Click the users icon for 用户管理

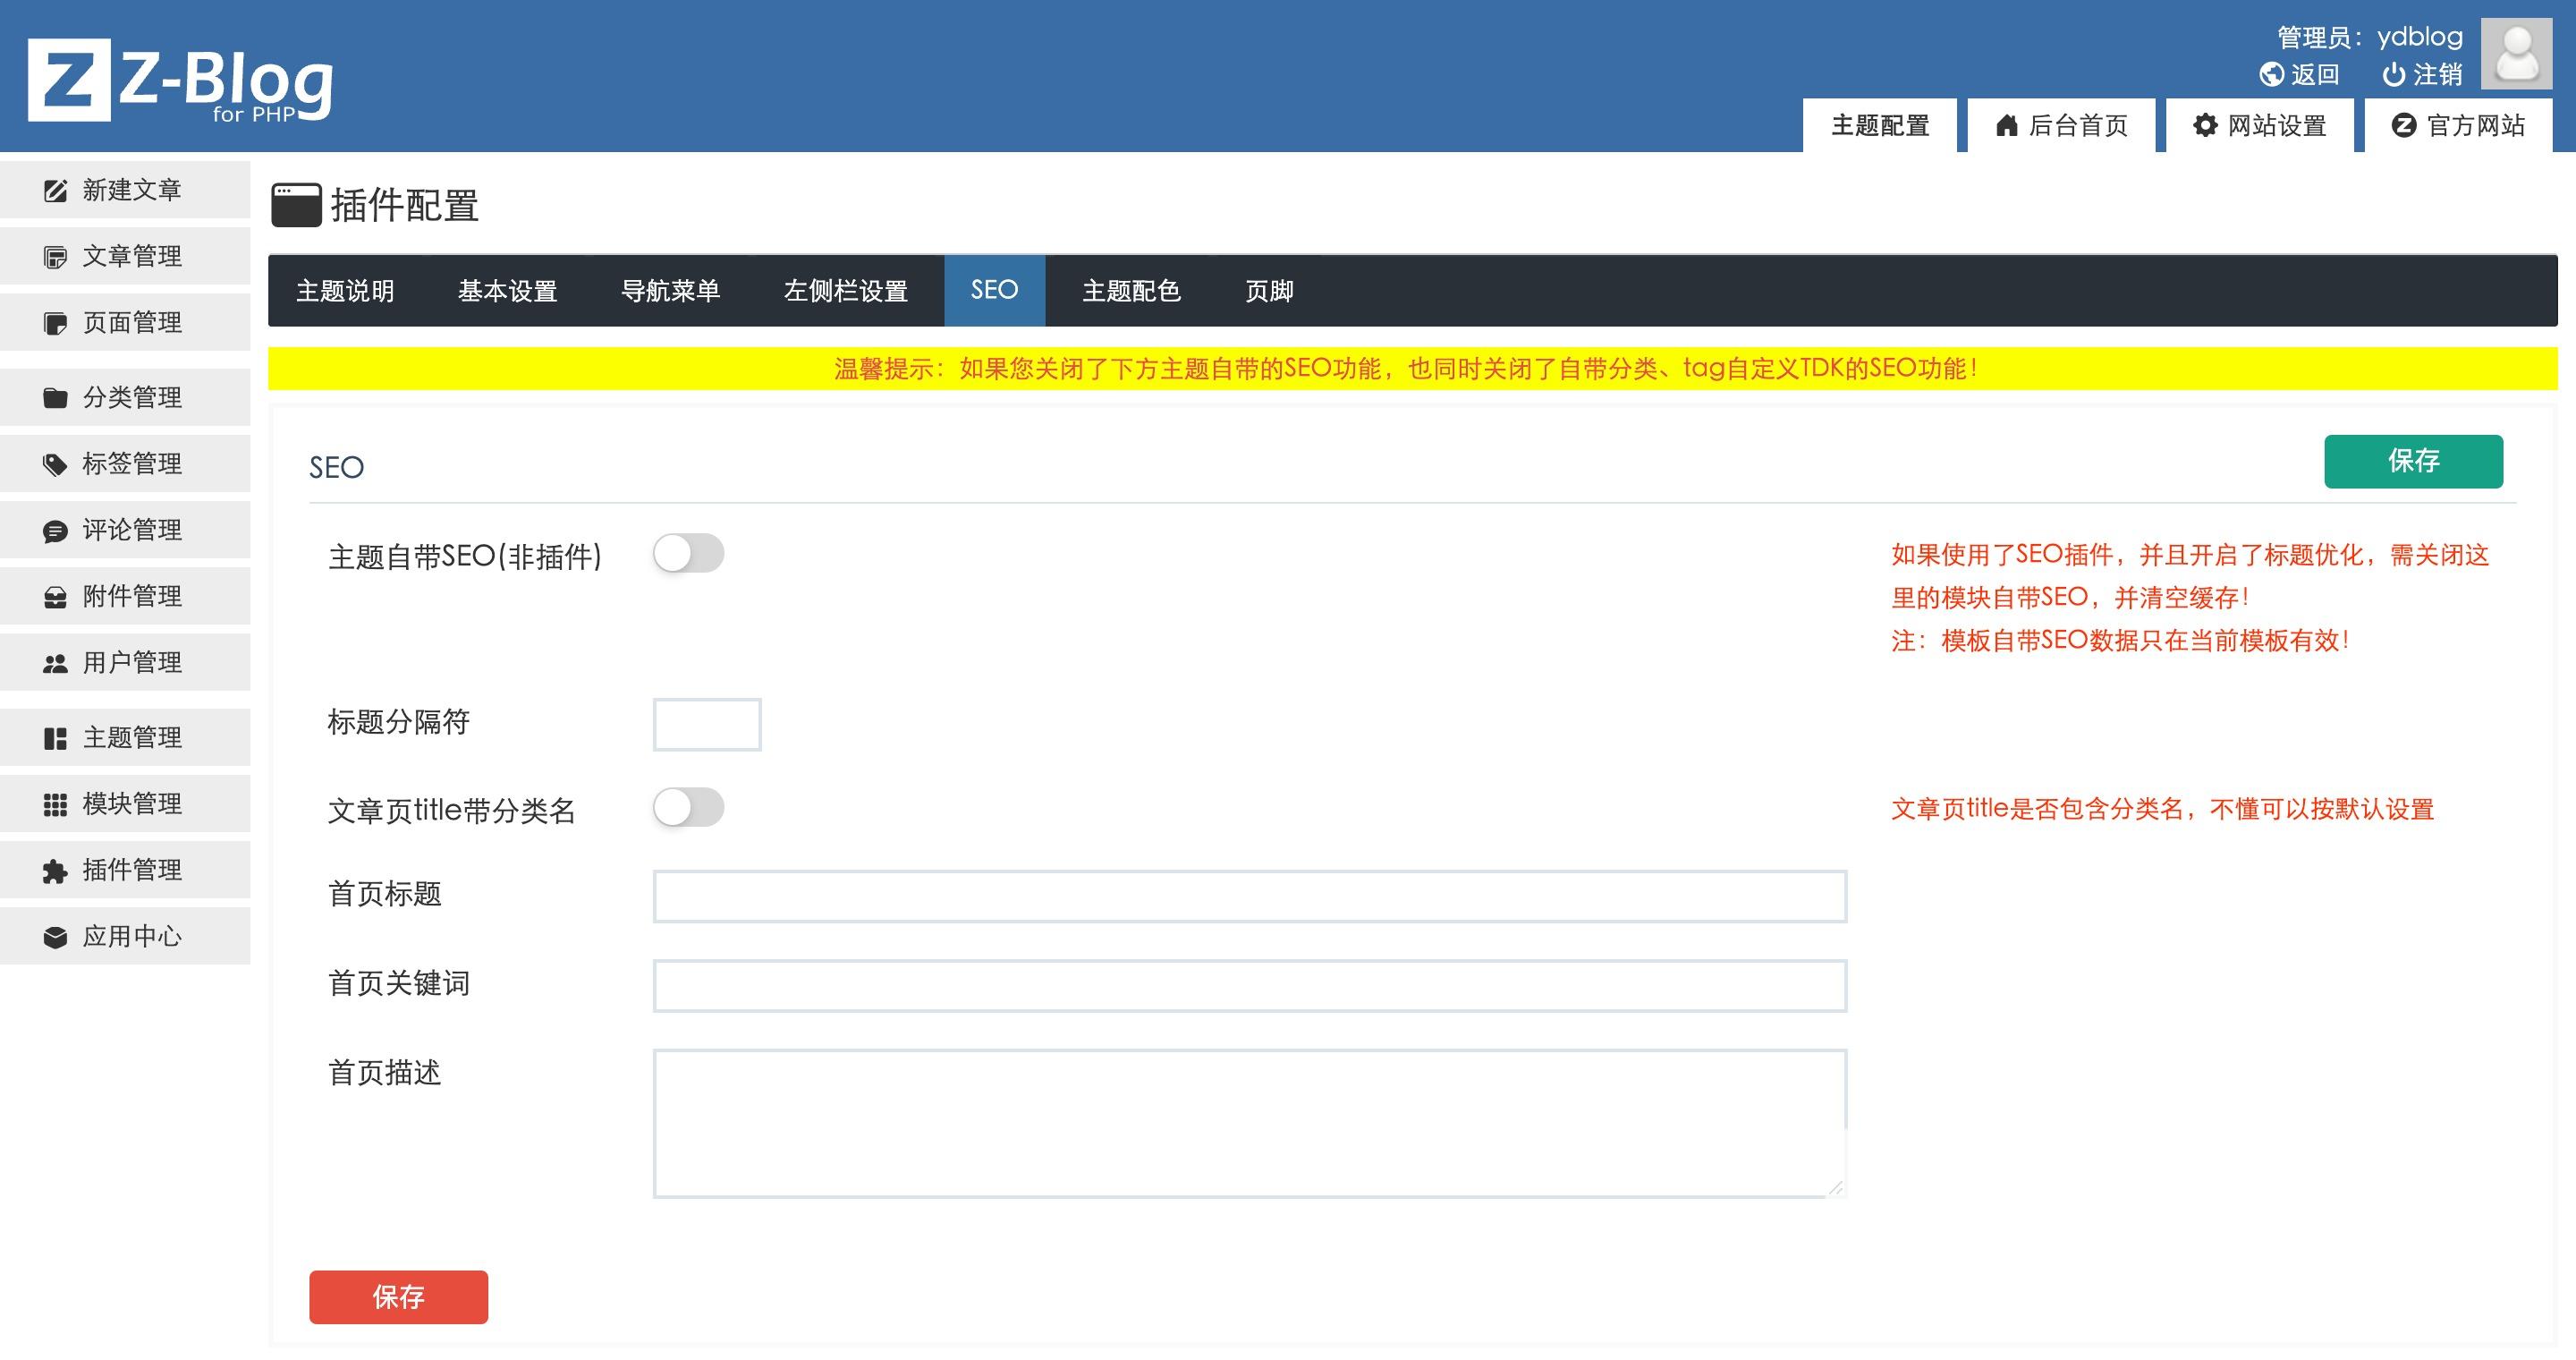(x=55, y=663)
